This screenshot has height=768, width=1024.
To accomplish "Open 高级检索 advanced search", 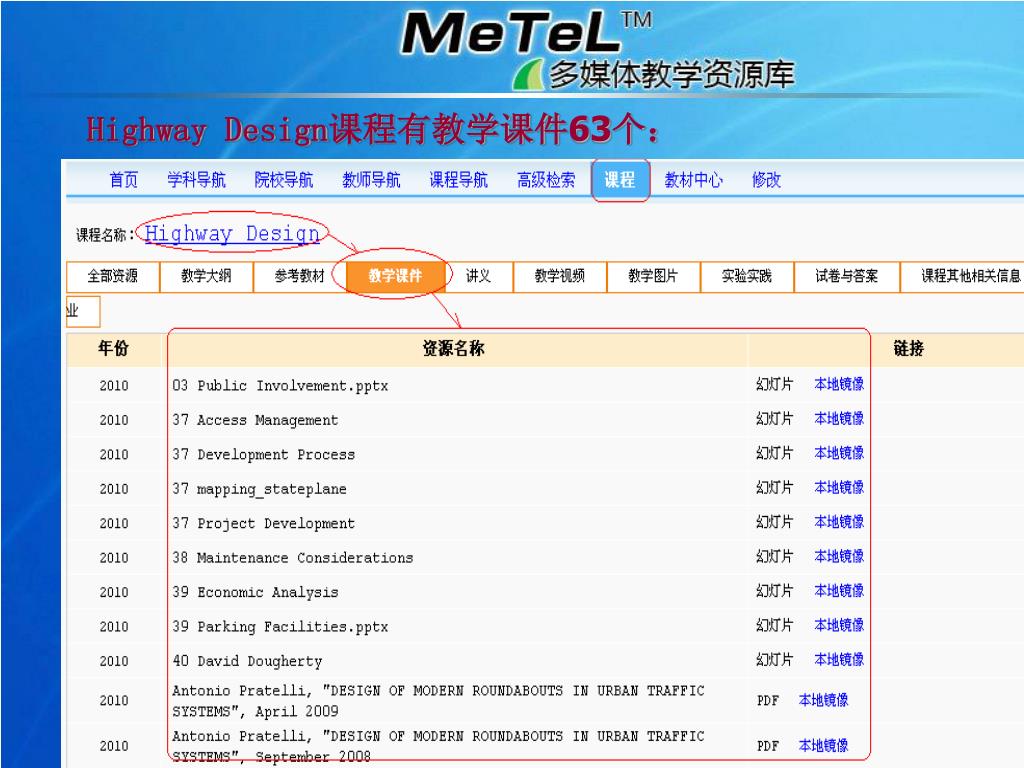I will (546, 180).
